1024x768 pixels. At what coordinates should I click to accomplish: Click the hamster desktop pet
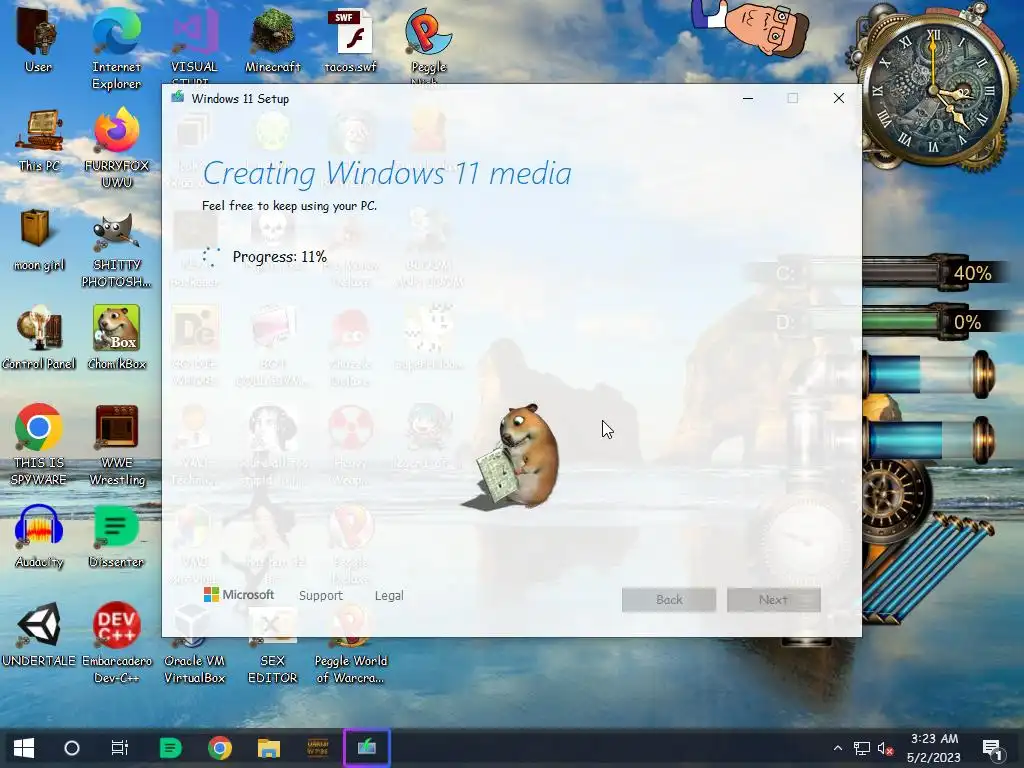click(515, 456)
